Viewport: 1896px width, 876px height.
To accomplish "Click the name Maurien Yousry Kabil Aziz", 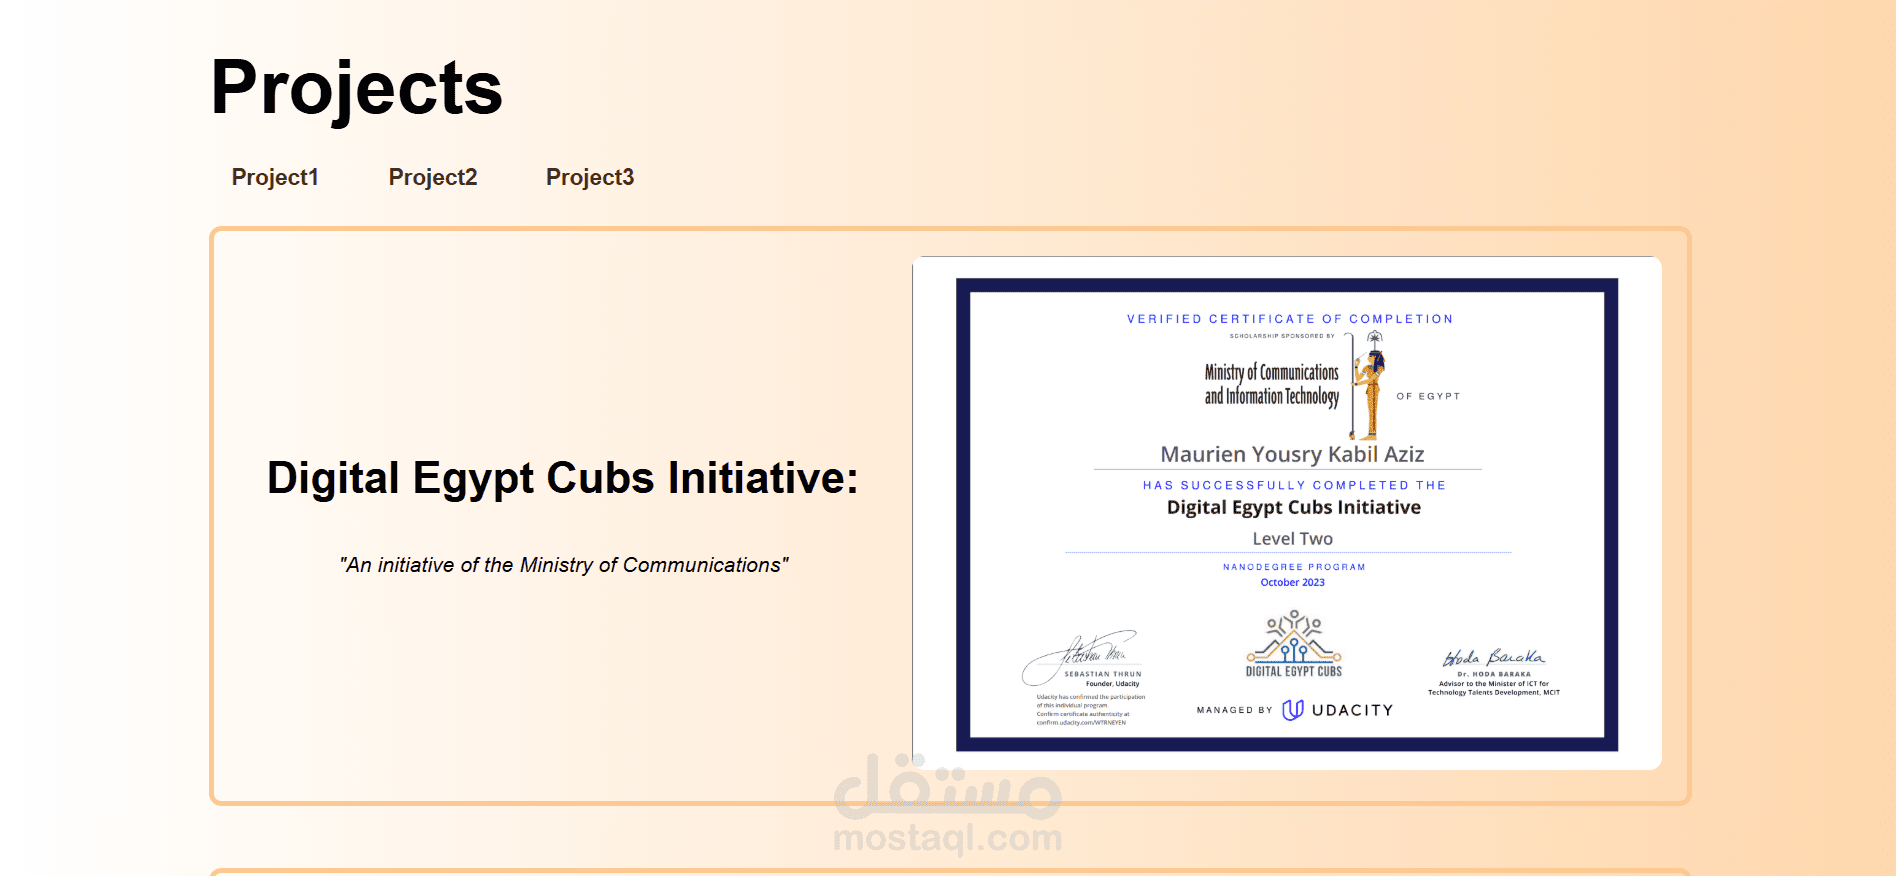I will pos(1292,454).
